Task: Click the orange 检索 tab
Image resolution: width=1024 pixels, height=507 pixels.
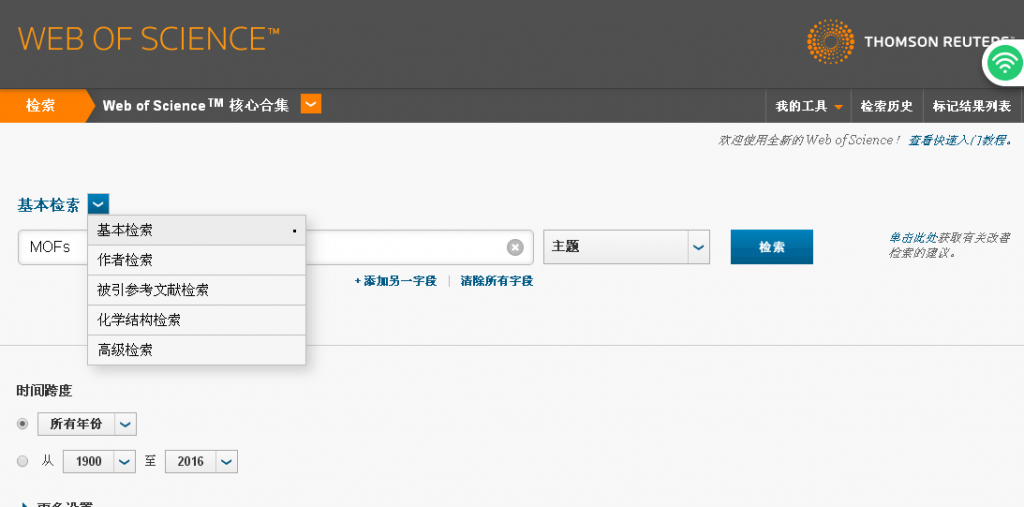Action: coord(41,106)
